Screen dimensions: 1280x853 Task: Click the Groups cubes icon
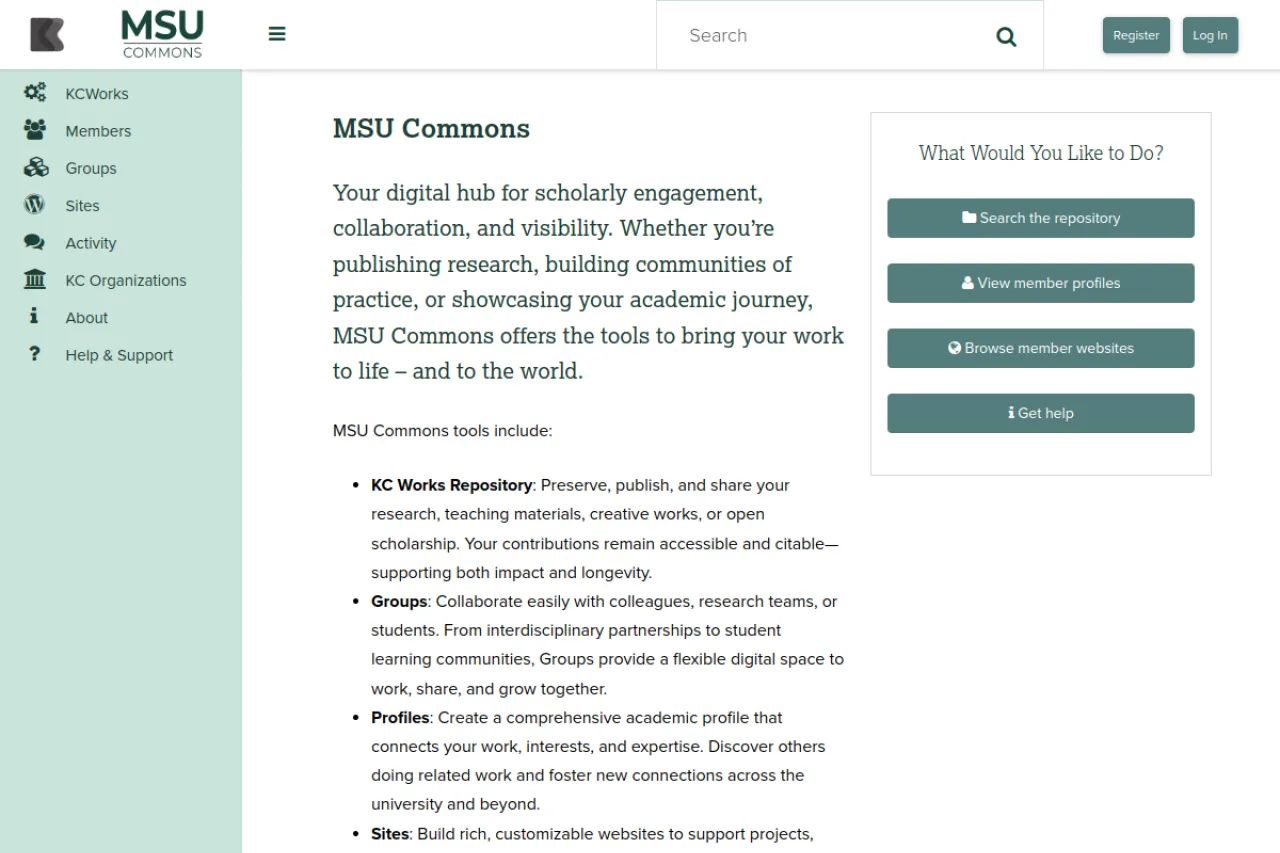pyautogui.click(x=35, y=168)
